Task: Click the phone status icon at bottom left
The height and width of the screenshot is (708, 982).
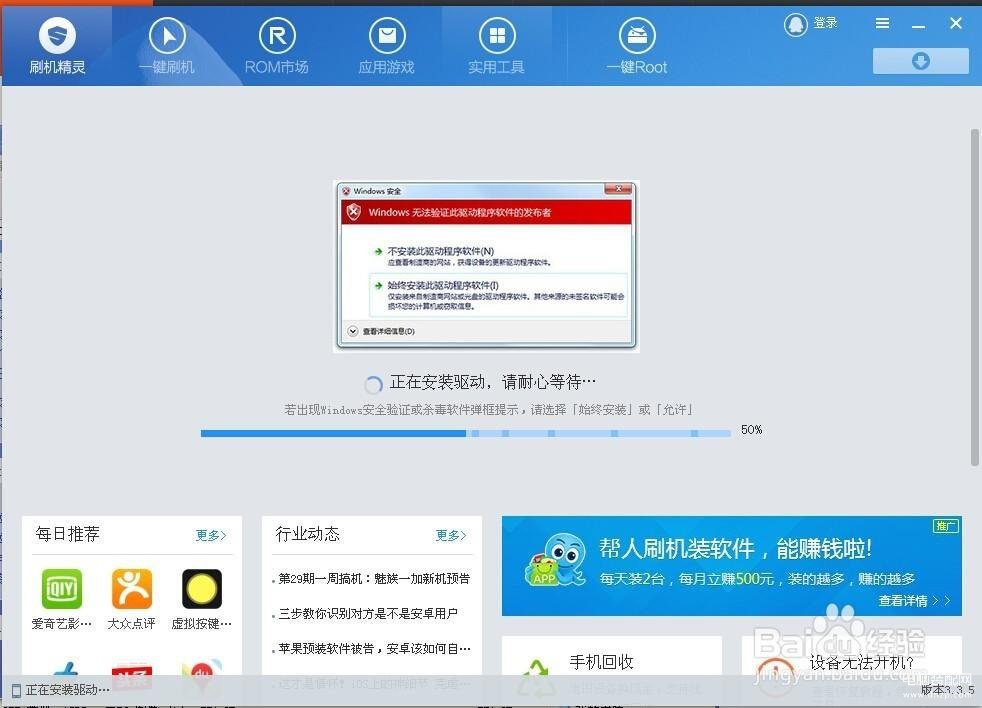Action: 16,690
